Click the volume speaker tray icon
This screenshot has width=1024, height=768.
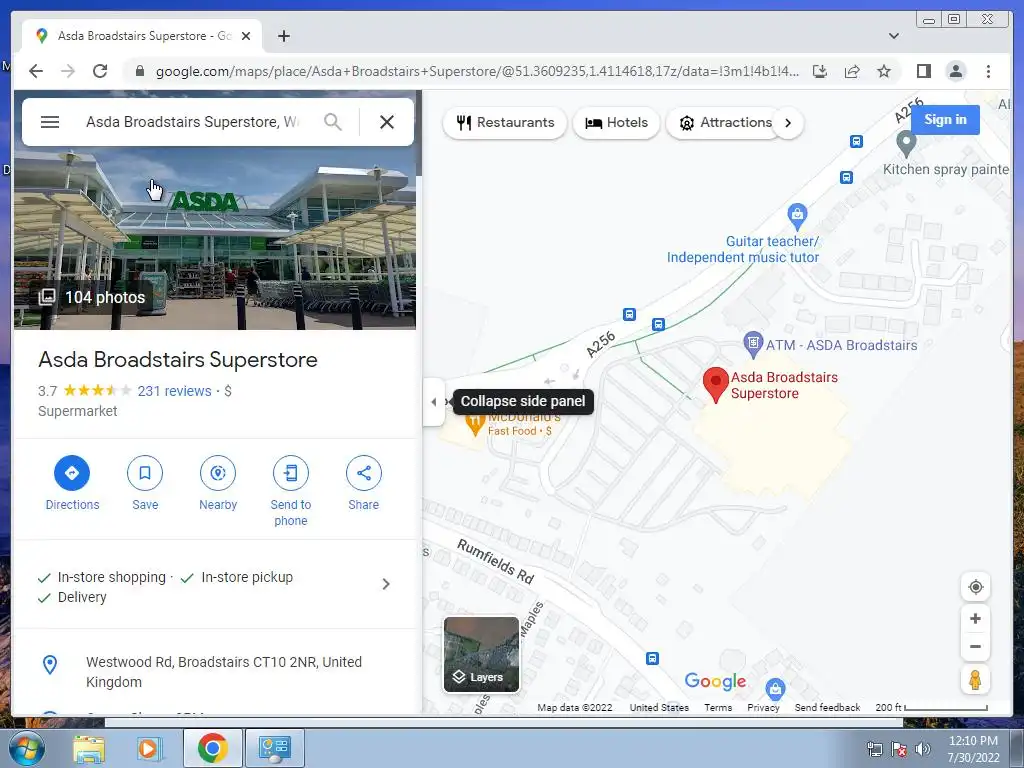point(922,749)
